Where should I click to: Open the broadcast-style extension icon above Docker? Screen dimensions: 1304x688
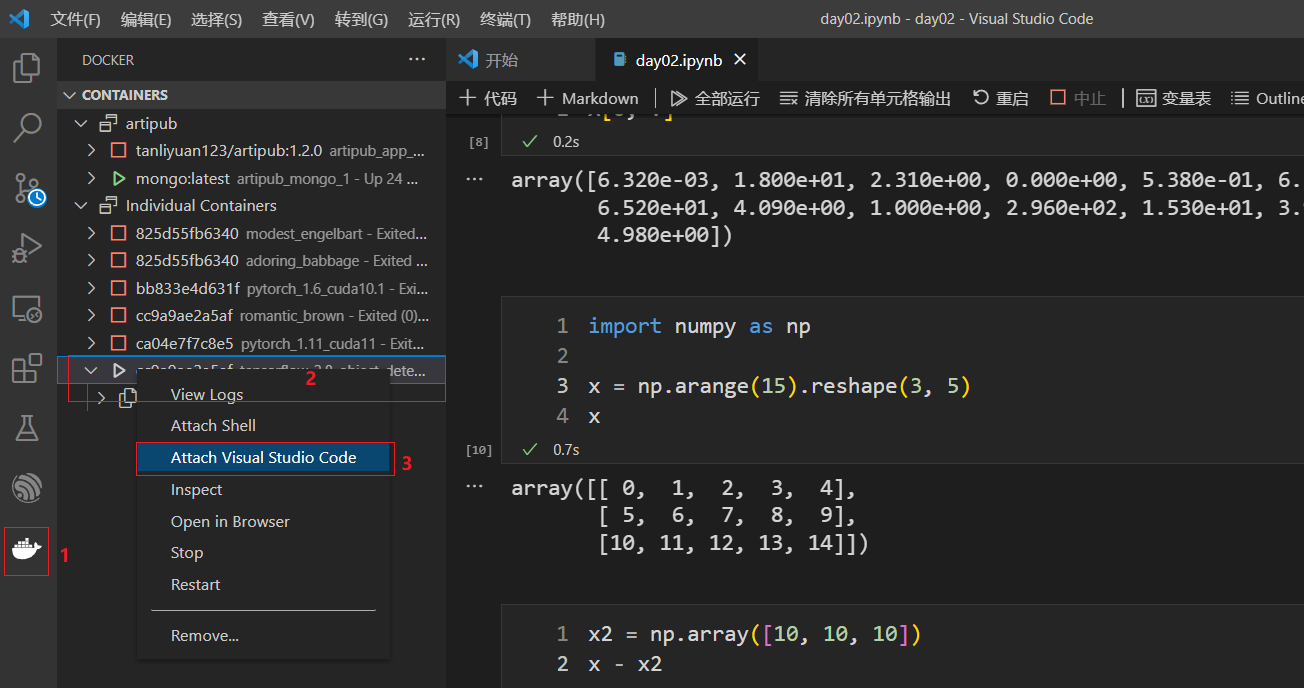[x=26, y=488]
